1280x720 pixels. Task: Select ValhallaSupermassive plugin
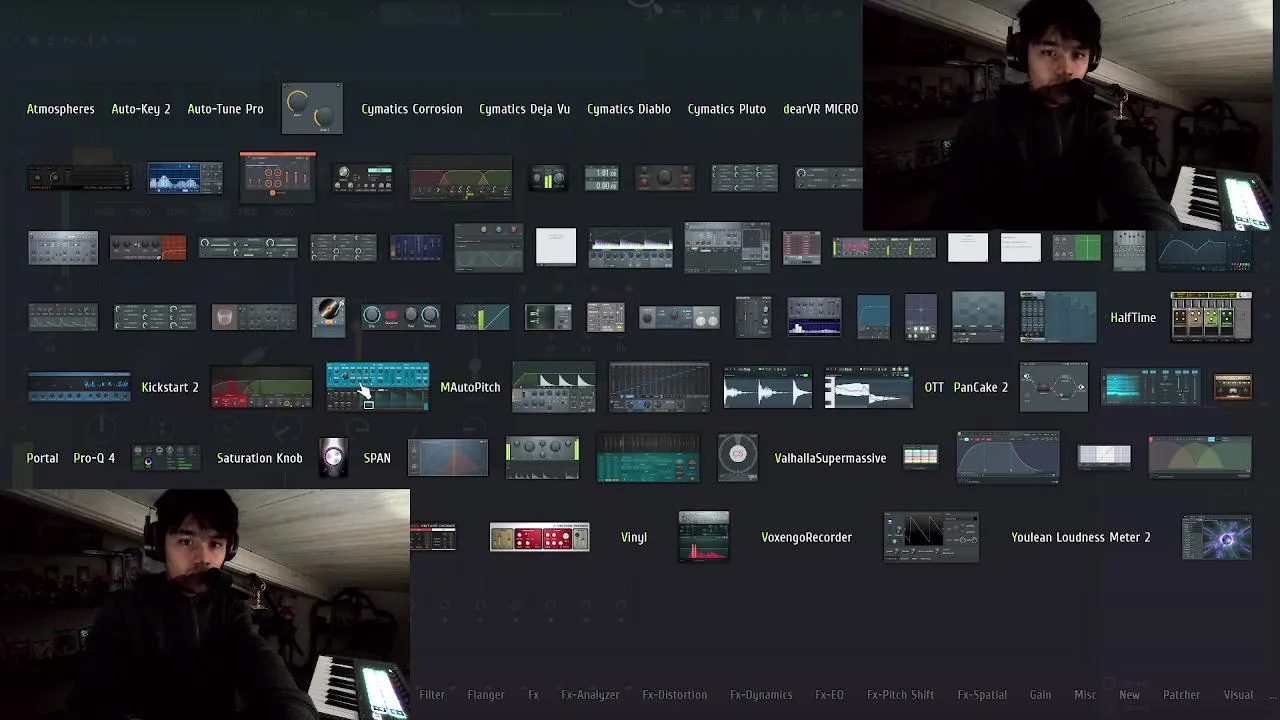(830, 458)
